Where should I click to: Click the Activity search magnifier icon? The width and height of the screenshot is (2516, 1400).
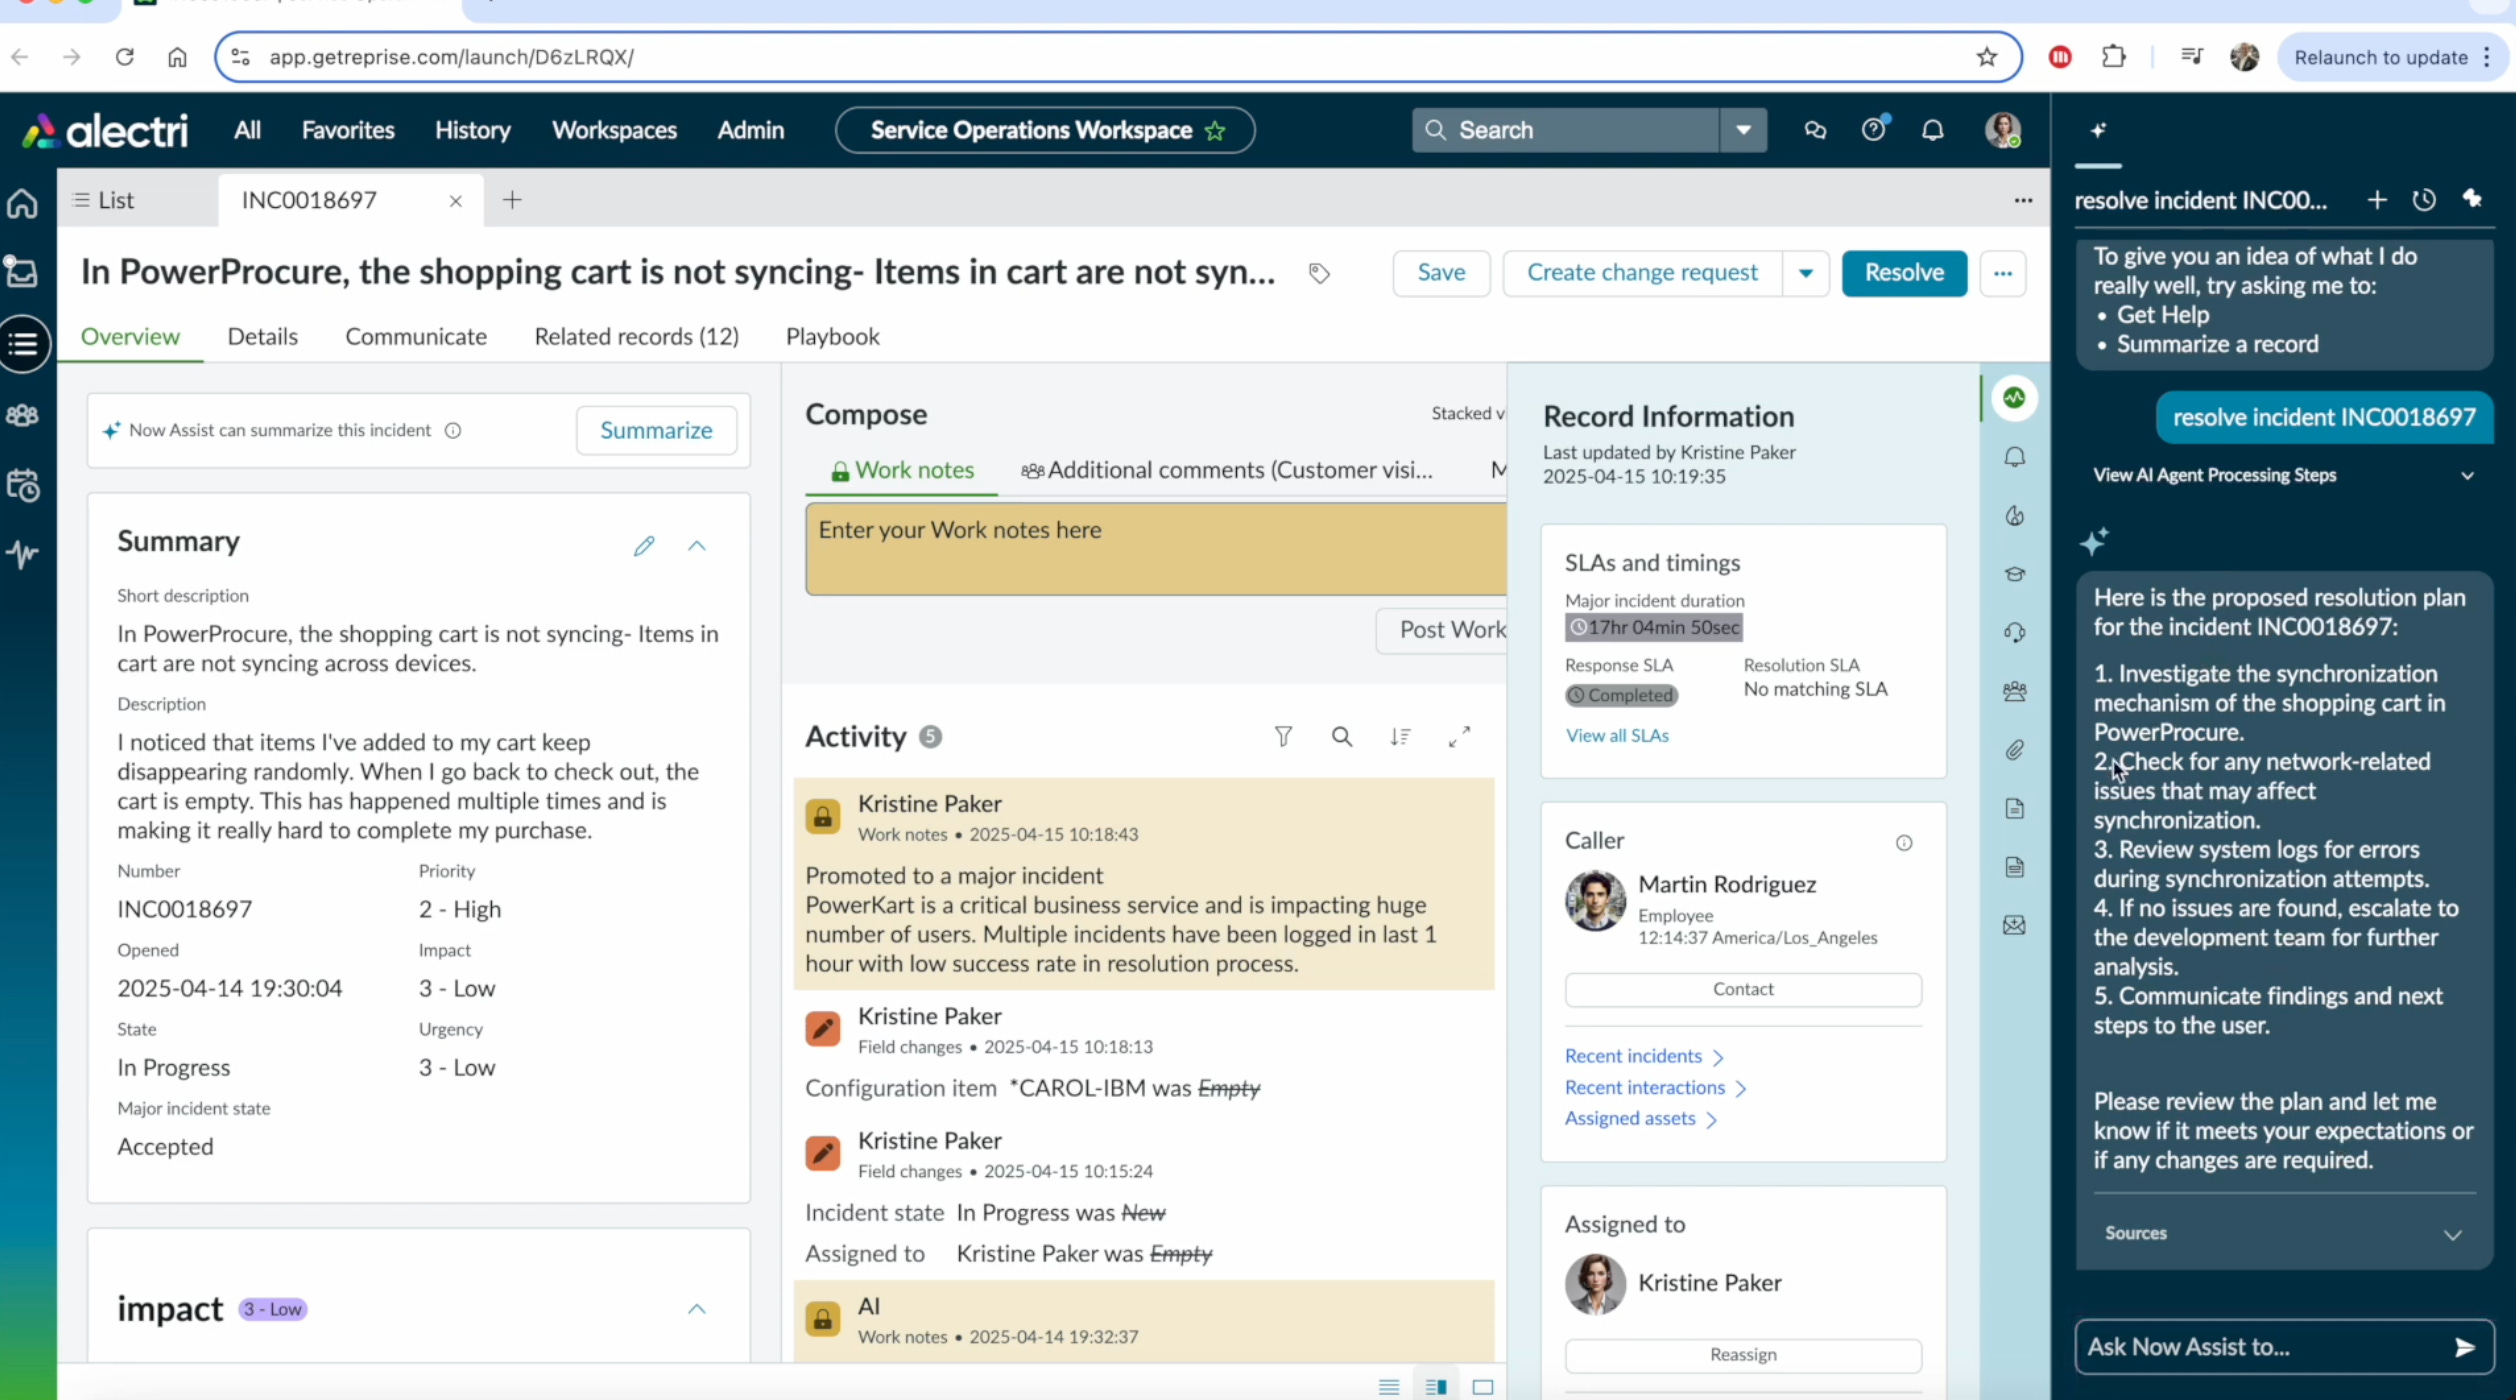(1342, 737)
